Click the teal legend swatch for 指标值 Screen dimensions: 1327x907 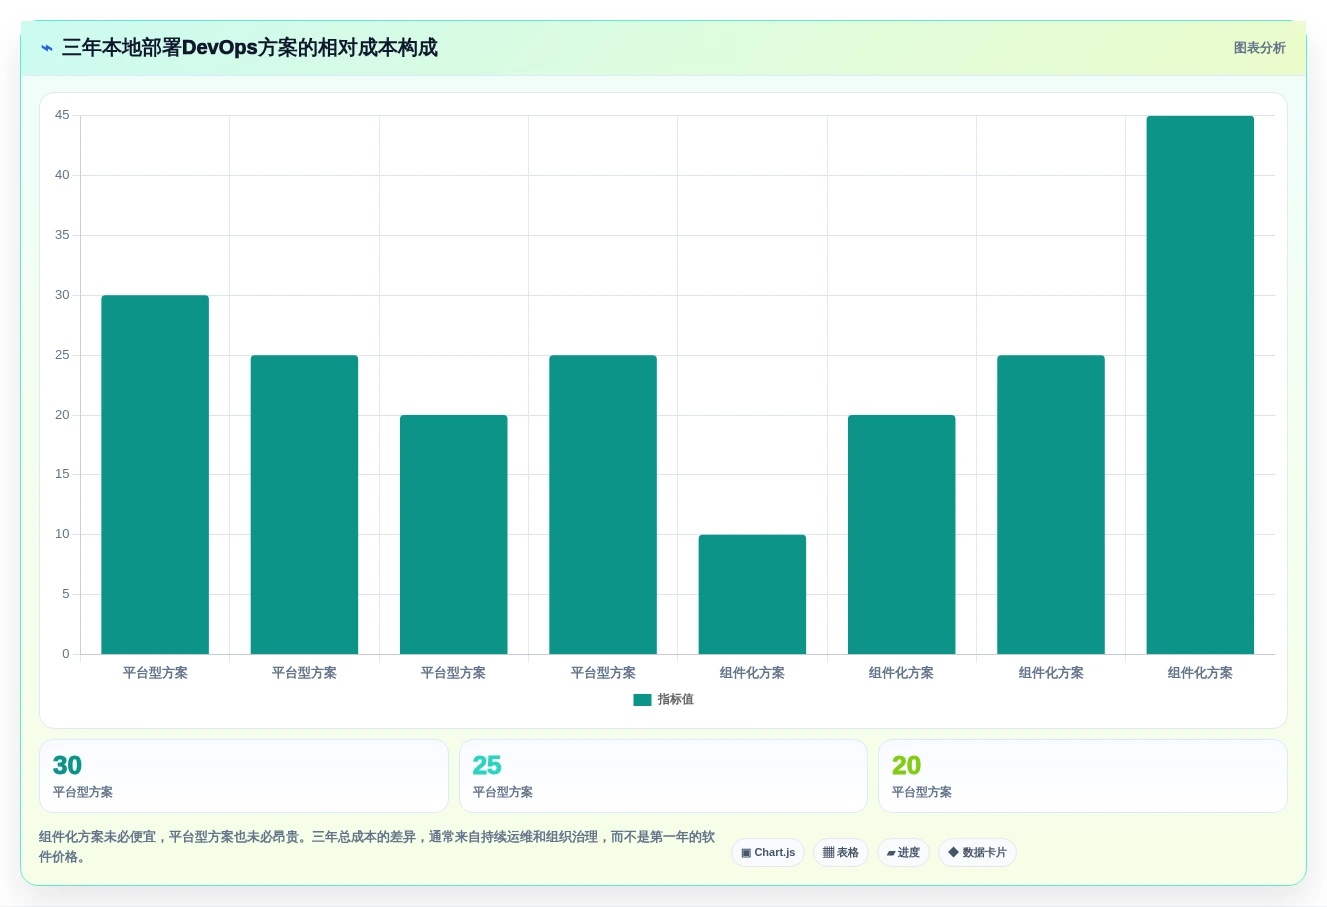[642, 700]
